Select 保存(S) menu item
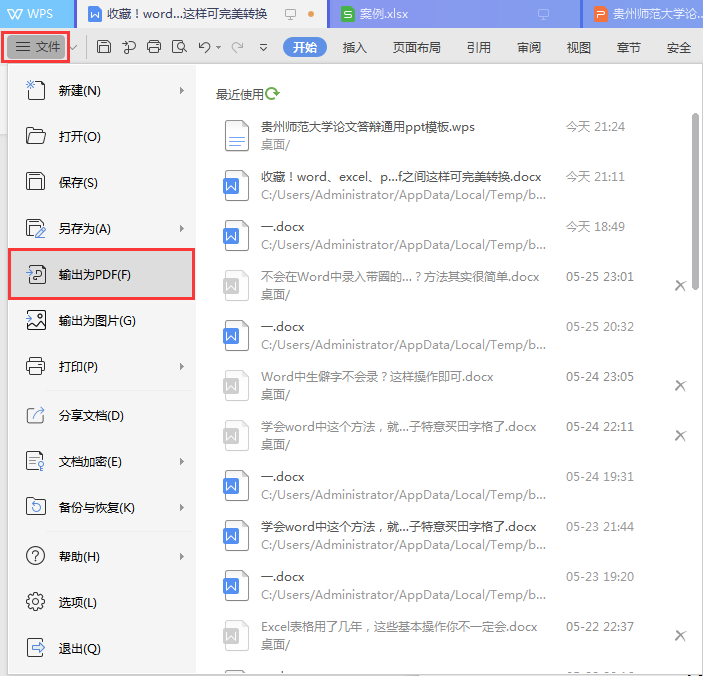The image size is (703, 676). (x=101, y=182)
